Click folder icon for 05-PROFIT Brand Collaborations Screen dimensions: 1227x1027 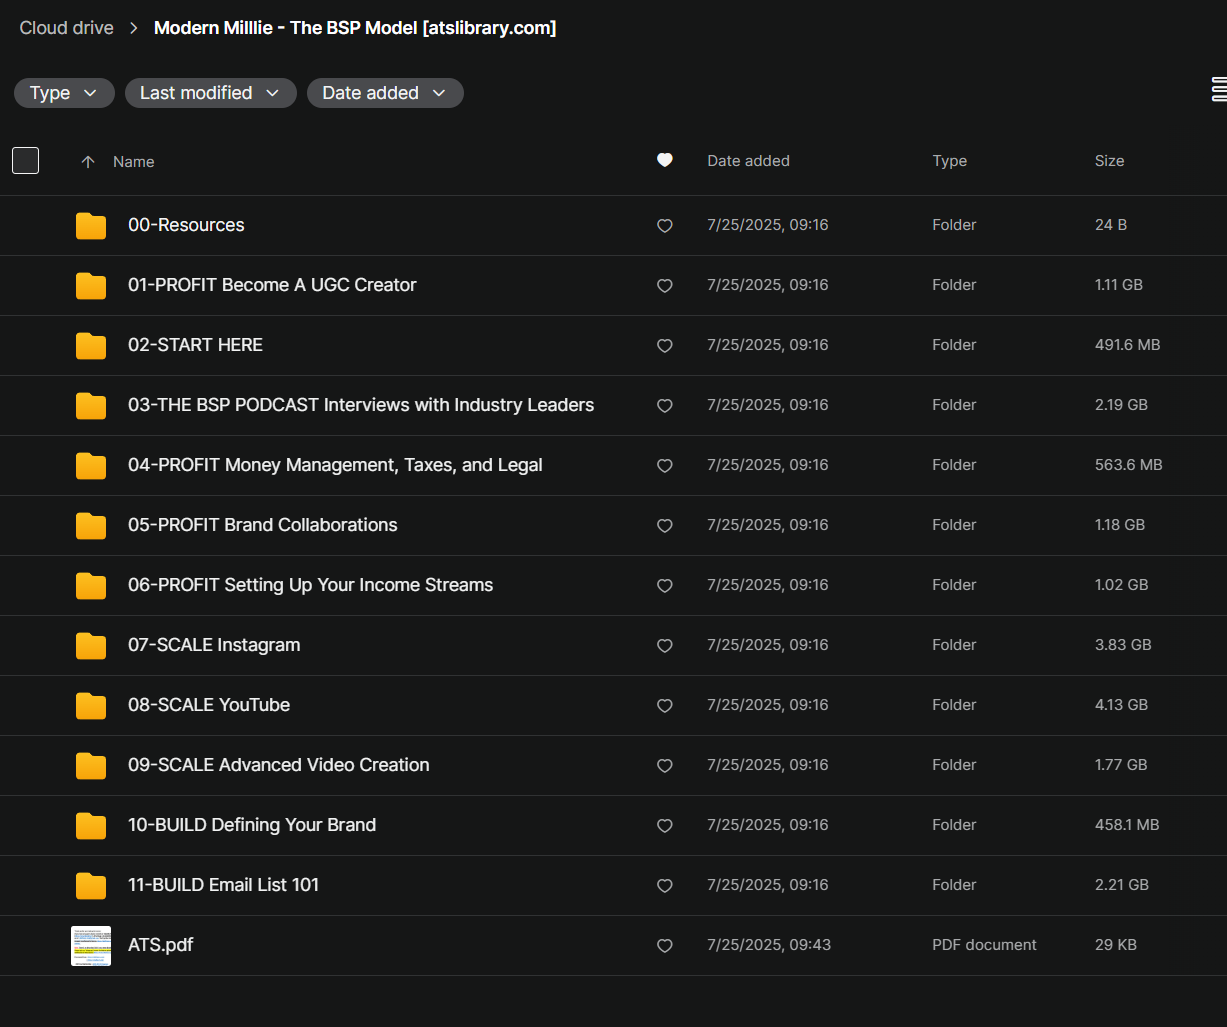click(91, 526)
